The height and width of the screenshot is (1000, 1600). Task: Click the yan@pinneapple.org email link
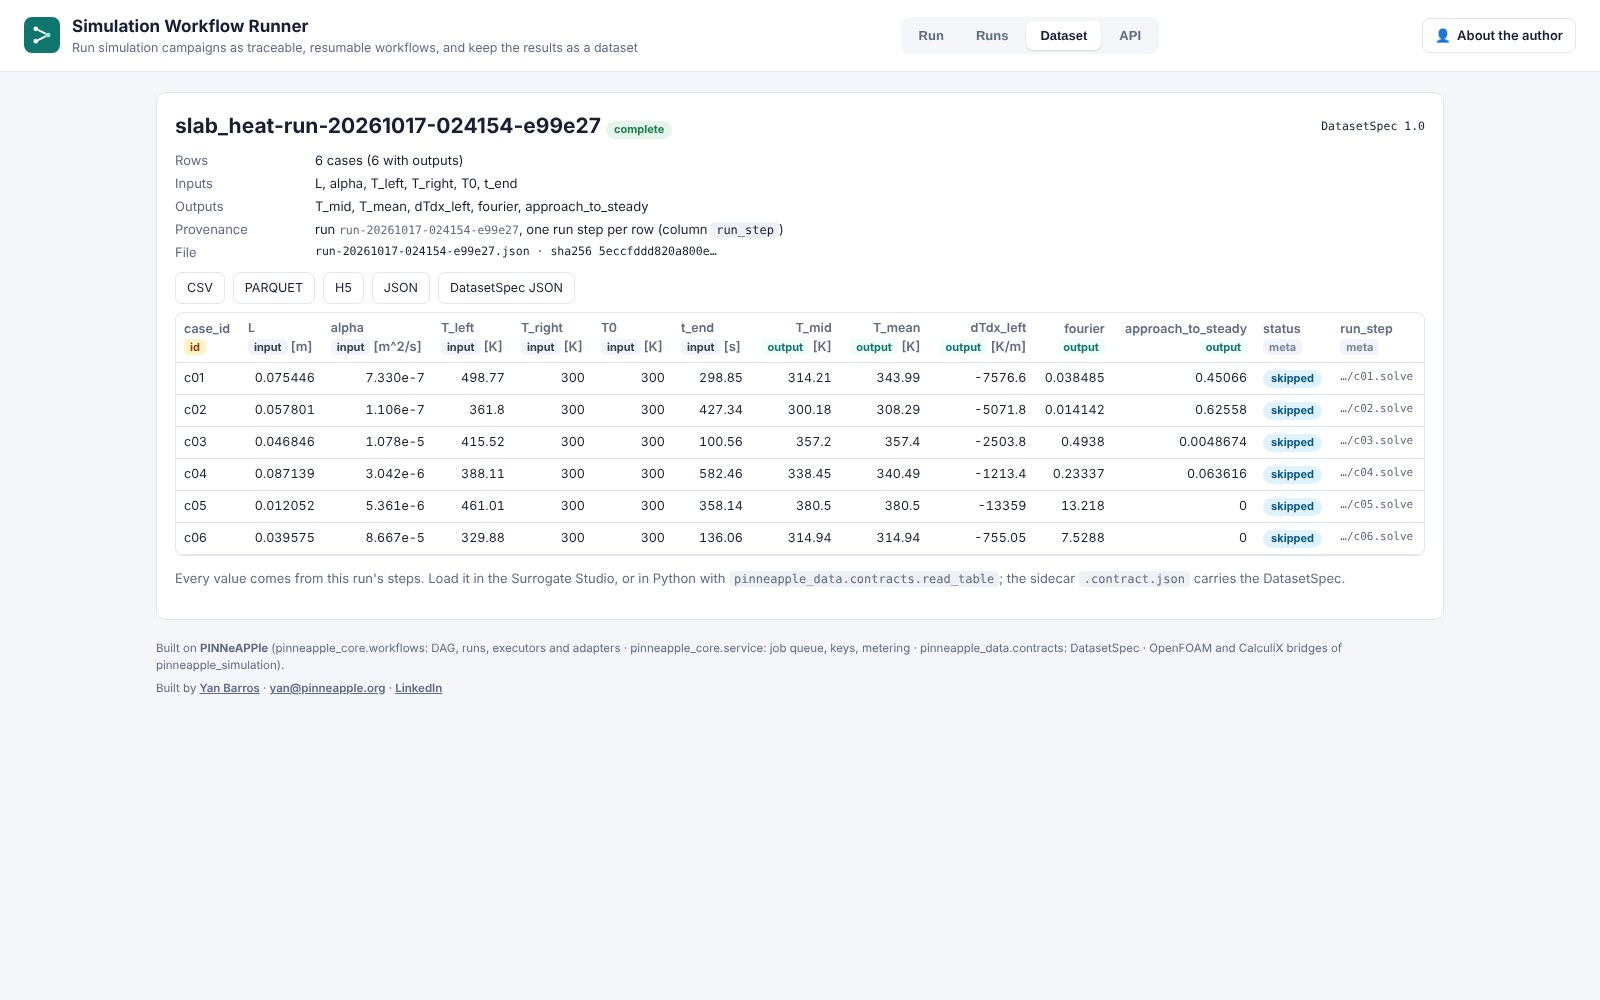click(x=327, y=688)
